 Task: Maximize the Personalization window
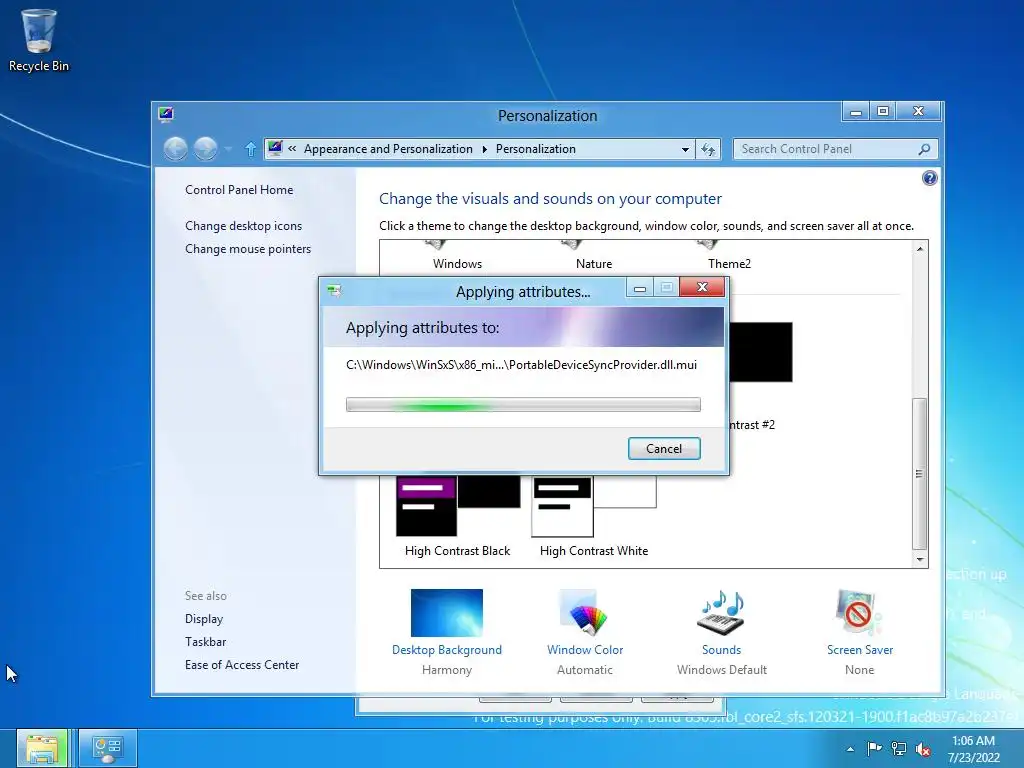pos(883,112)
